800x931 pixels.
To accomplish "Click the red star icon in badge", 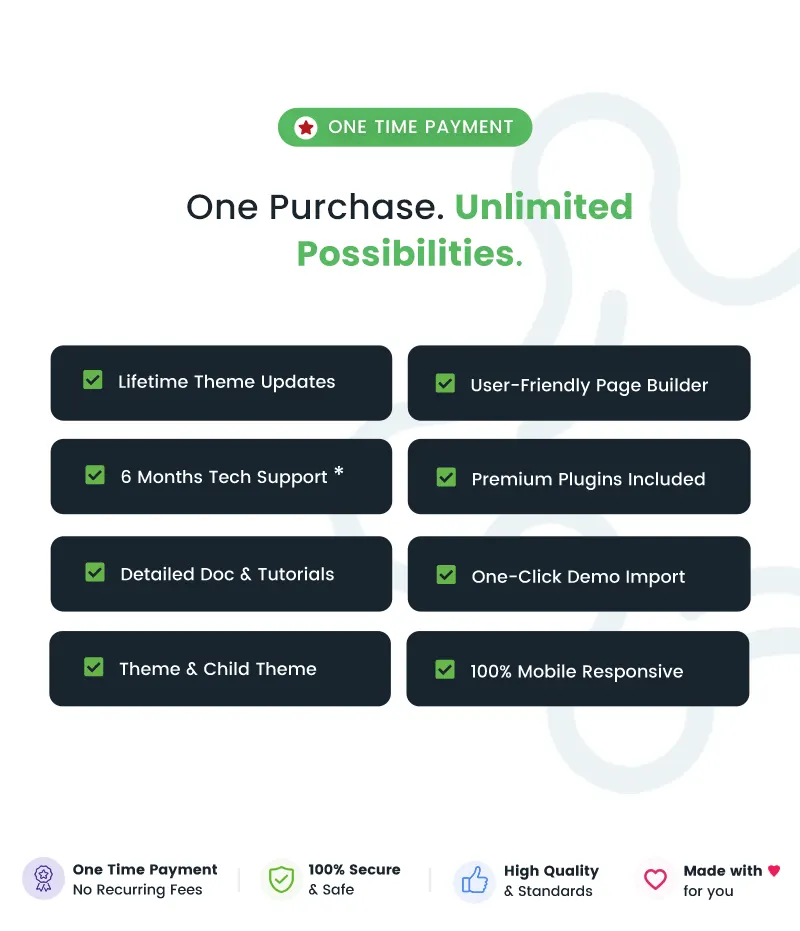I will tap(306, 127).
